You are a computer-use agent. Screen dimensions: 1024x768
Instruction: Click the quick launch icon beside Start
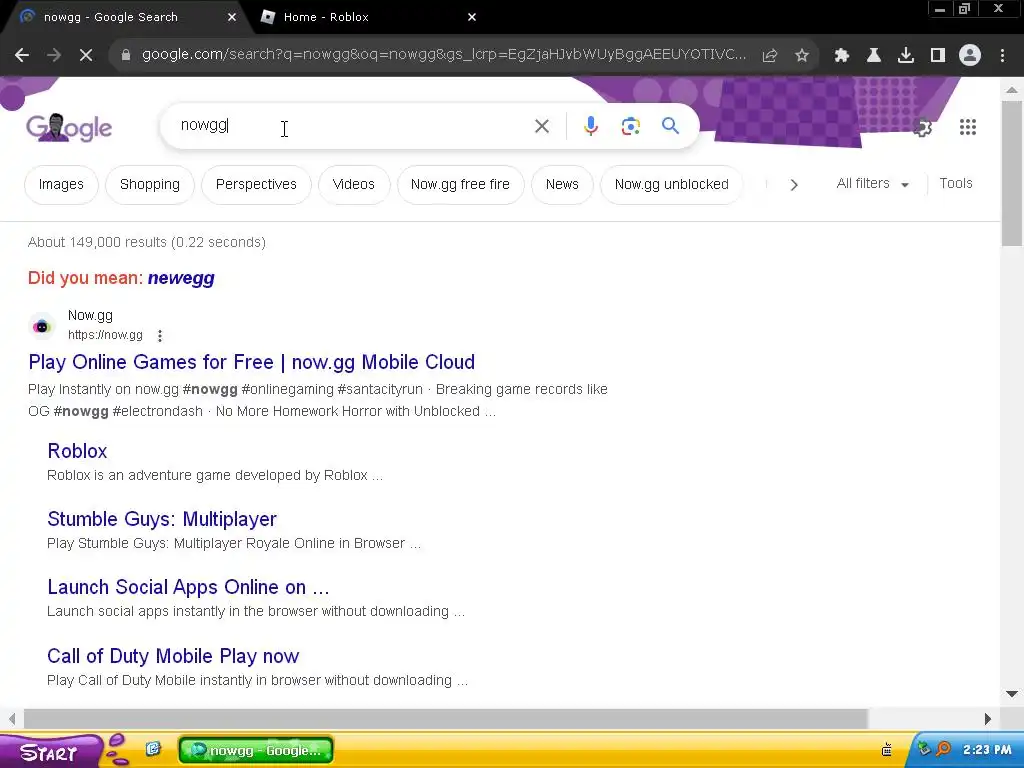pyautogui.click(x=153, y=749)
